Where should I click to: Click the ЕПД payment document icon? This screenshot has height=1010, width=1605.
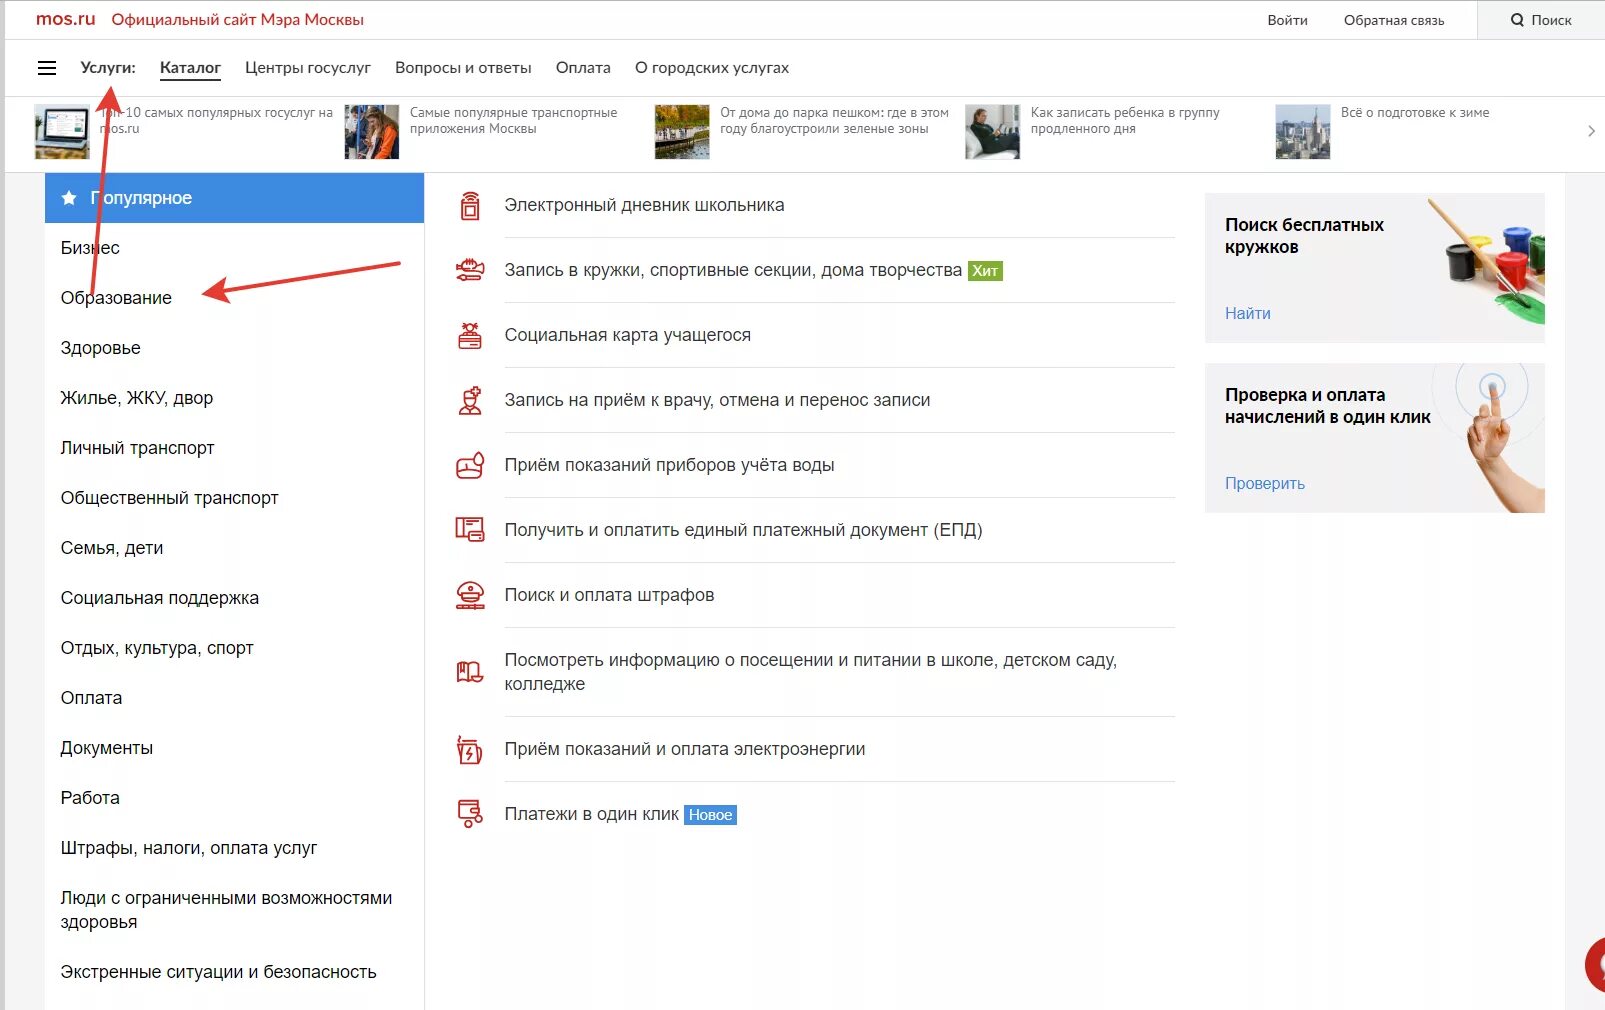pyautogui.click(x=470, y=530)
